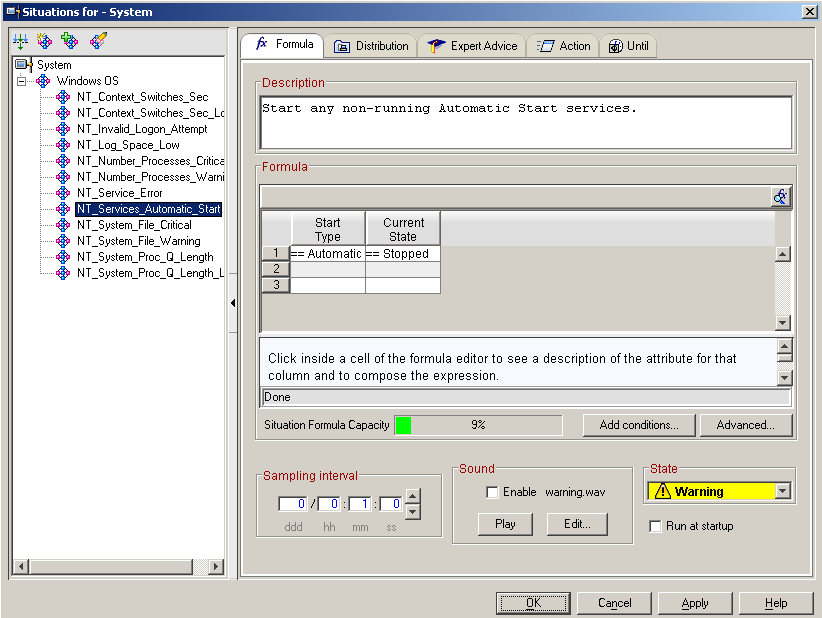Screen dimensions: 822x618
Task: Increase the sampling interval with up spinner
Action: coord(413,496)
